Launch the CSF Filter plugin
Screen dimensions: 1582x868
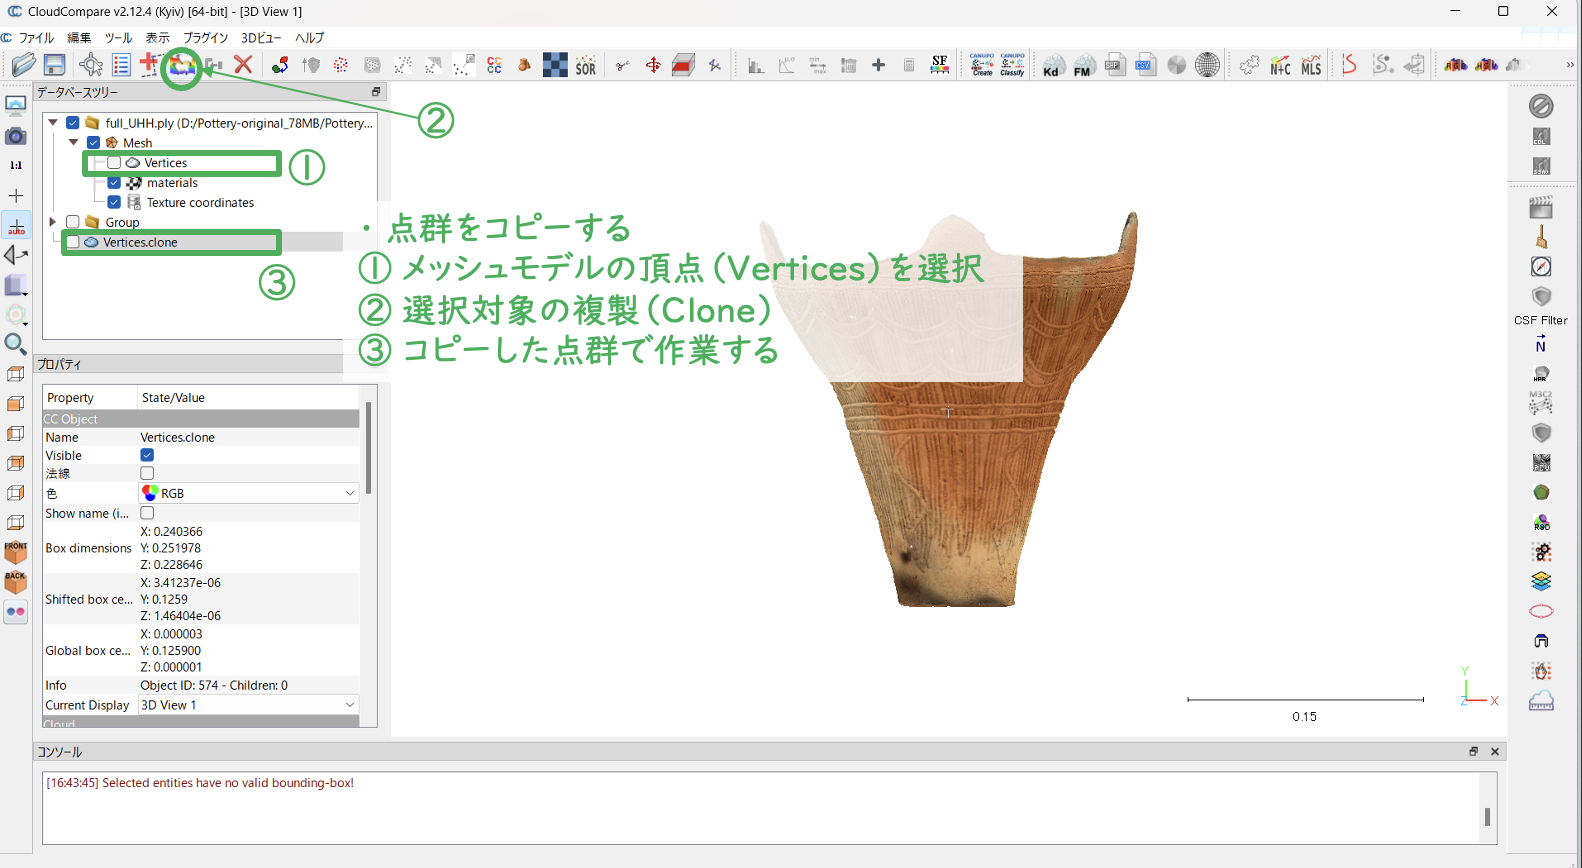[1541, 297]
